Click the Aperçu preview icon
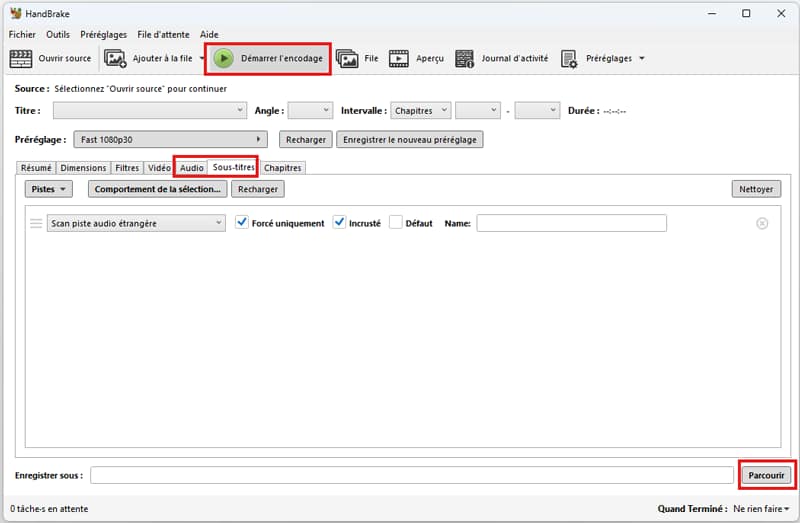Viewport: 800px width, 523px height. 399,59
